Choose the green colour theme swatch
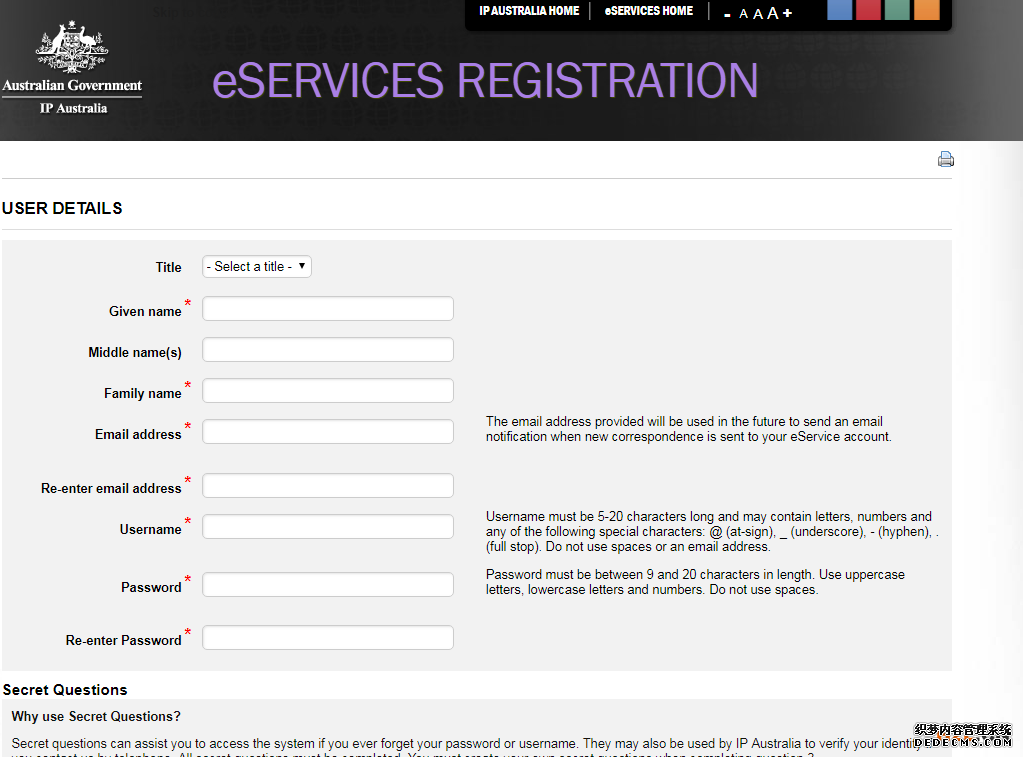The width and height of the screenshot is (1023, 757). coord(897,10)
